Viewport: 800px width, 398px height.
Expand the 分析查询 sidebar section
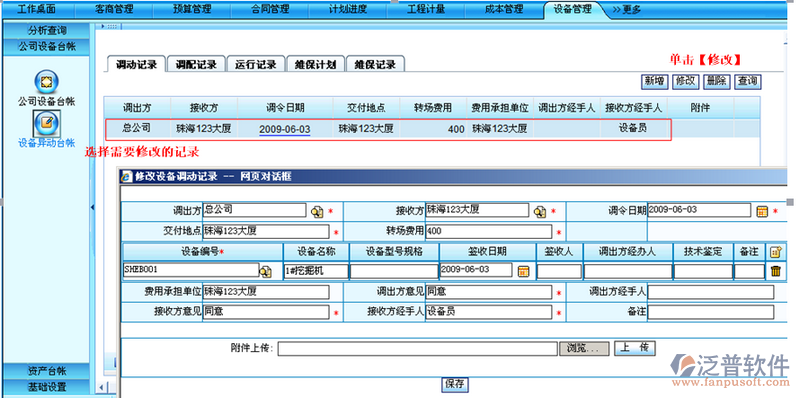[x=46, y=31]
